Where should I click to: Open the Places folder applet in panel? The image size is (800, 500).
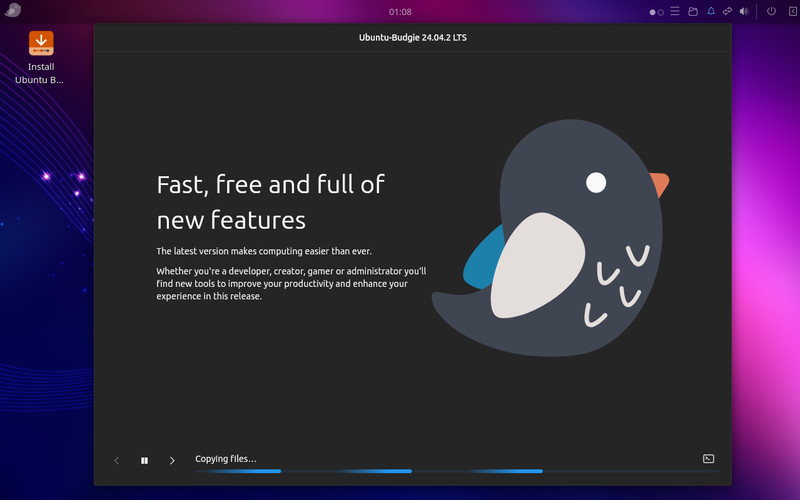[693, 11]
